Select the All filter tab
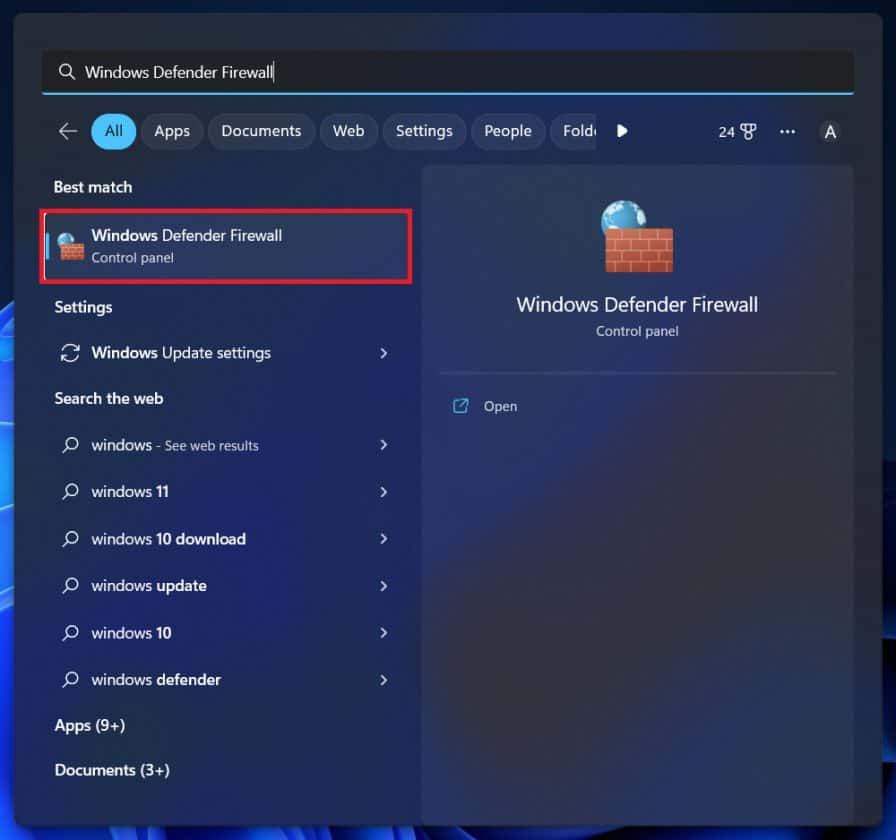 click(x=113, y=131)
